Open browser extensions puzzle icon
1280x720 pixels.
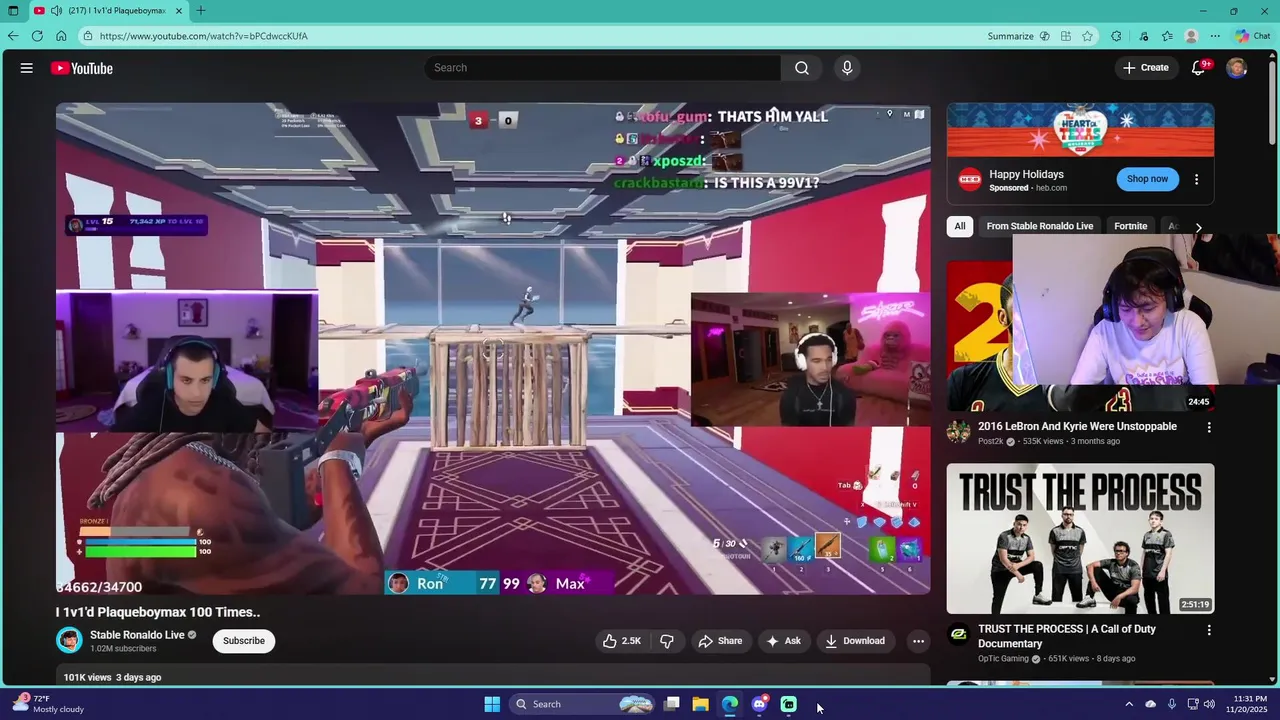coord(1116,36)
